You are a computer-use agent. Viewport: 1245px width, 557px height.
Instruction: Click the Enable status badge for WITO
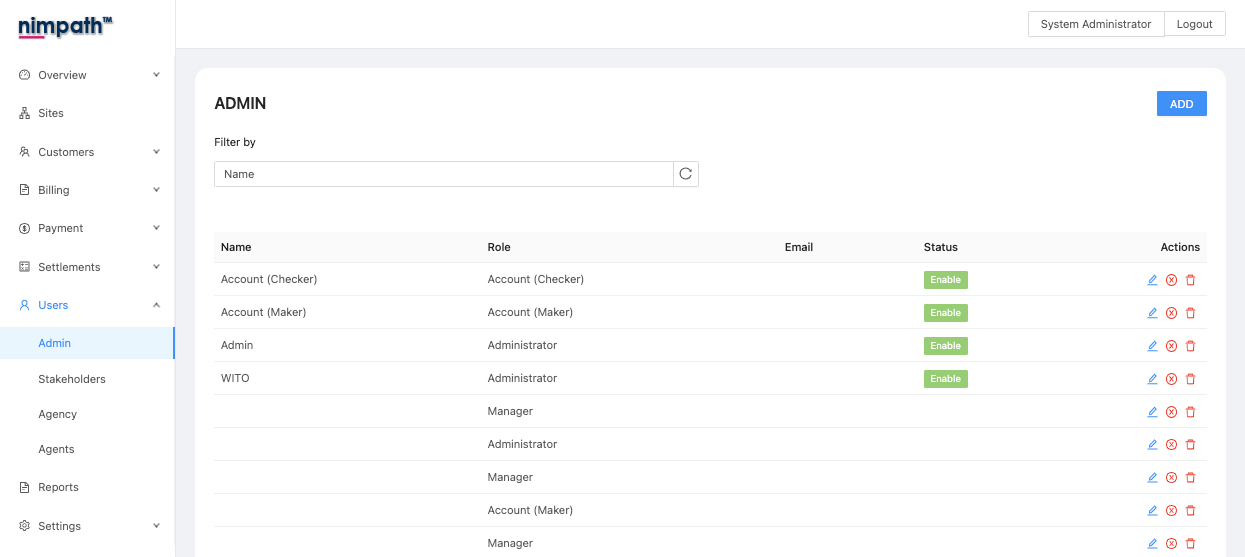tap(945, 379)
